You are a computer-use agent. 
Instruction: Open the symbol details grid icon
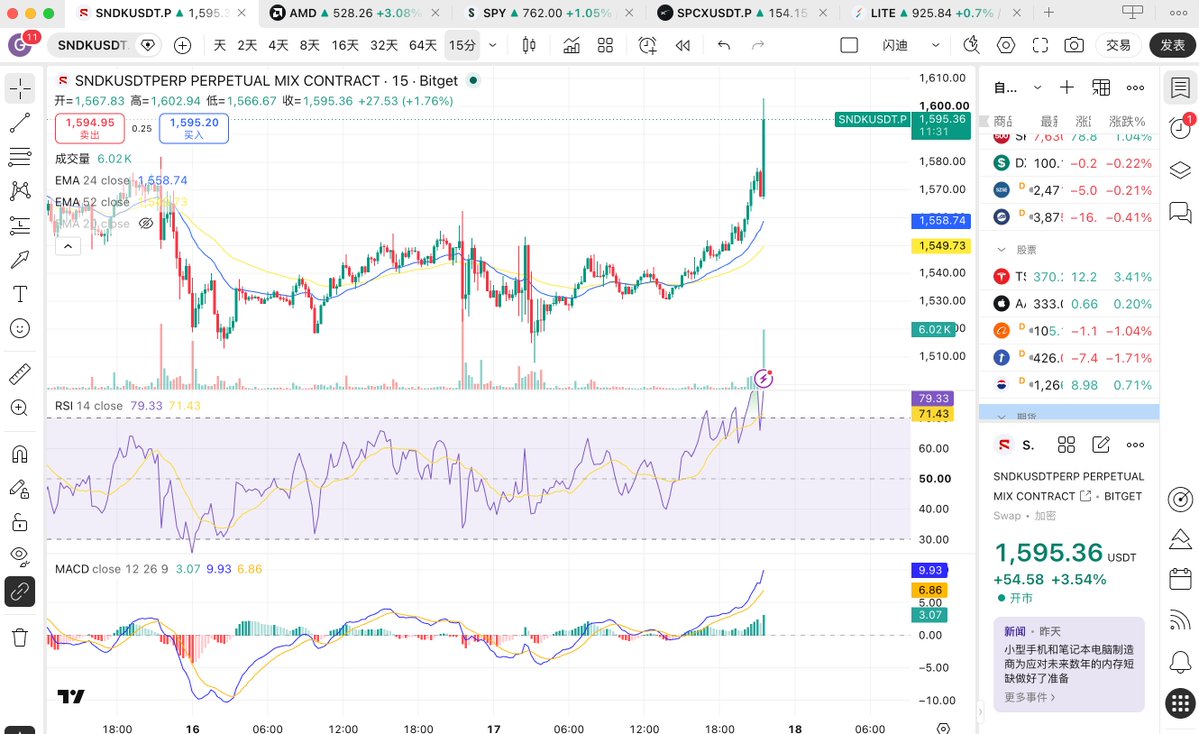pos(1066,445)
